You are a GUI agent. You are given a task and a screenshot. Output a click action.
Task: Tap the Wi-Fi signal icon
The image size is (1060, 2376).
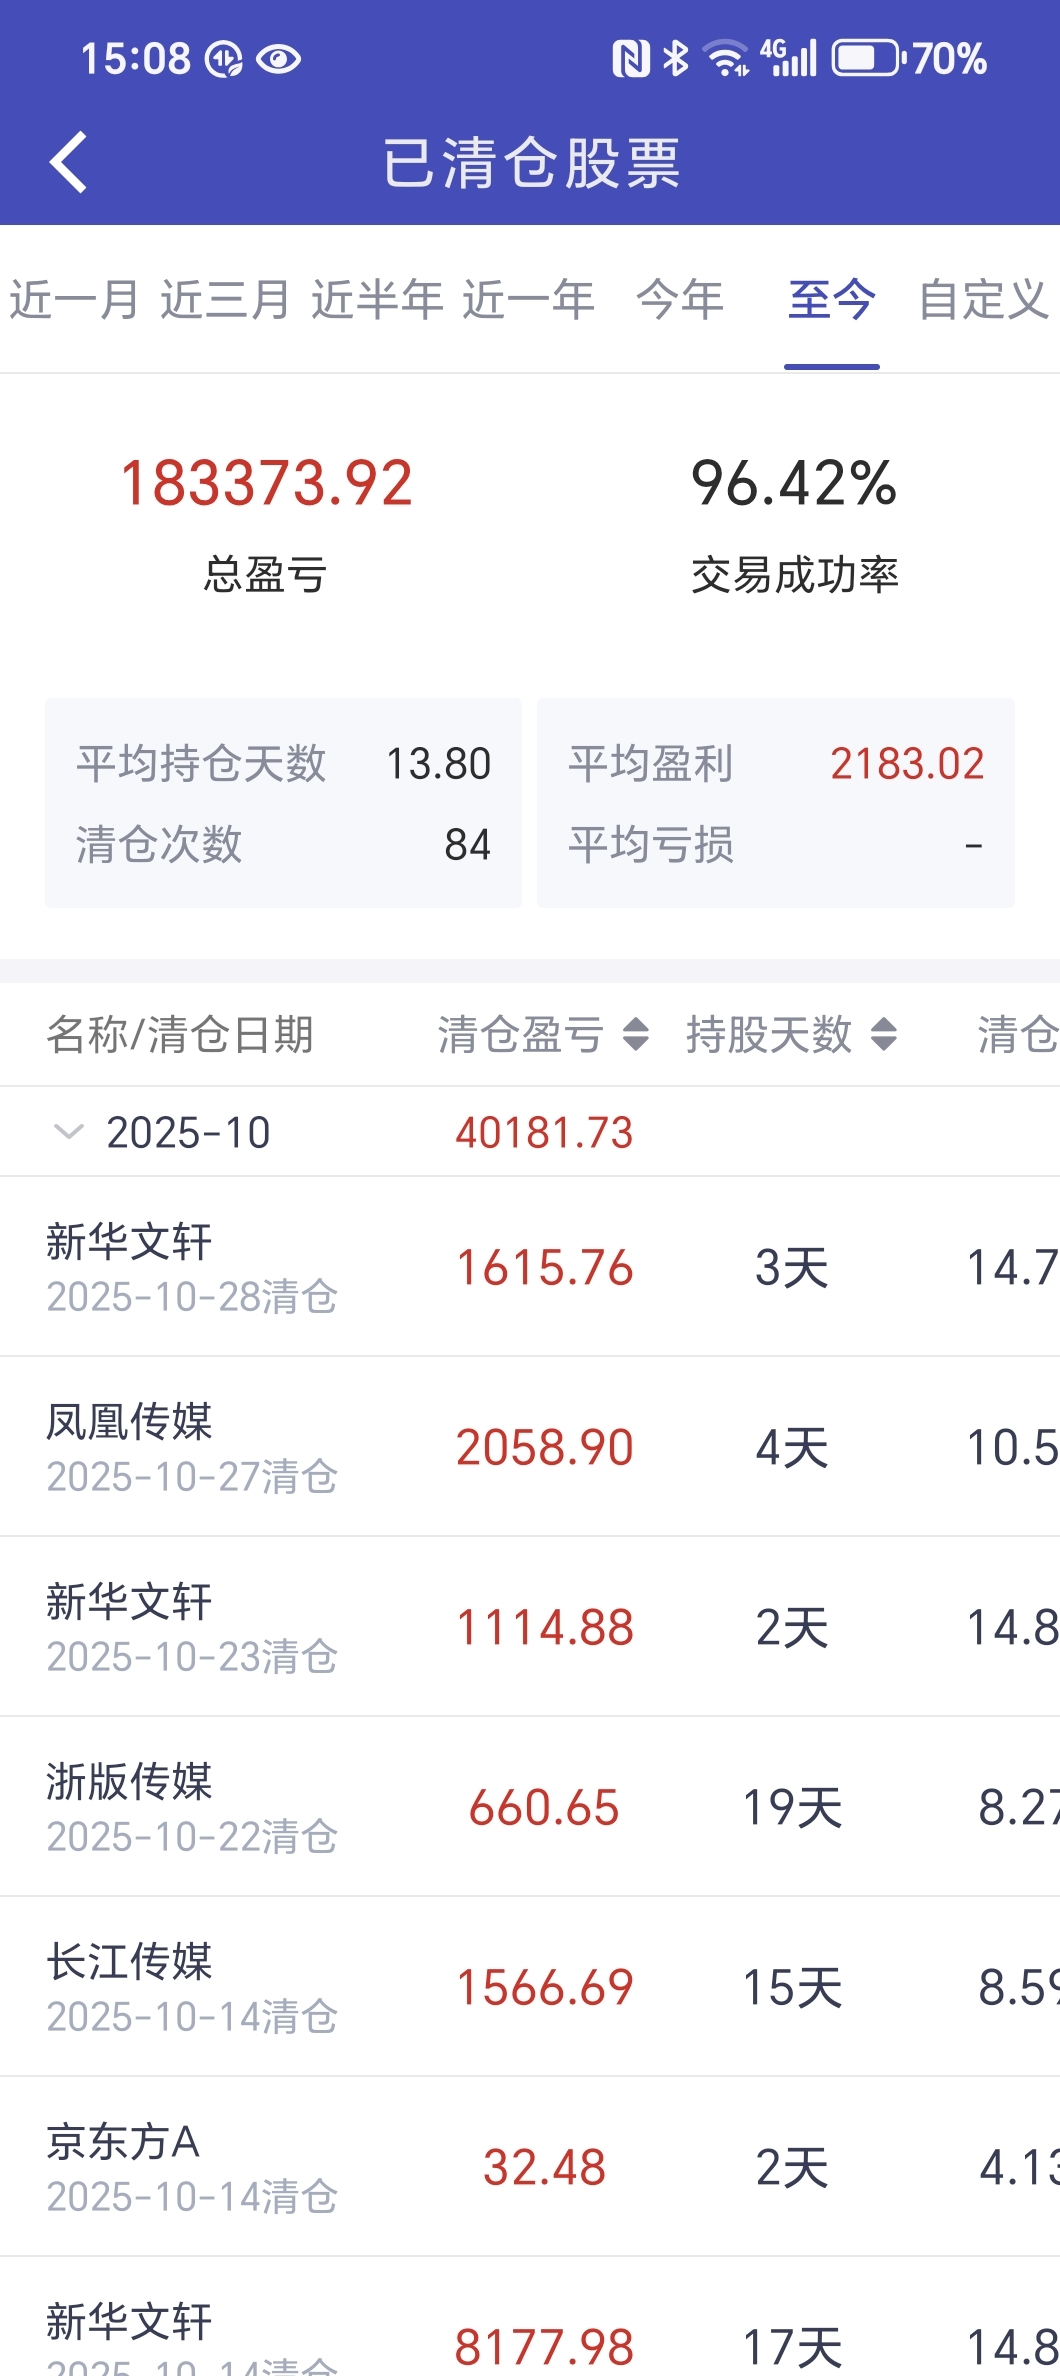pos(726,59)
